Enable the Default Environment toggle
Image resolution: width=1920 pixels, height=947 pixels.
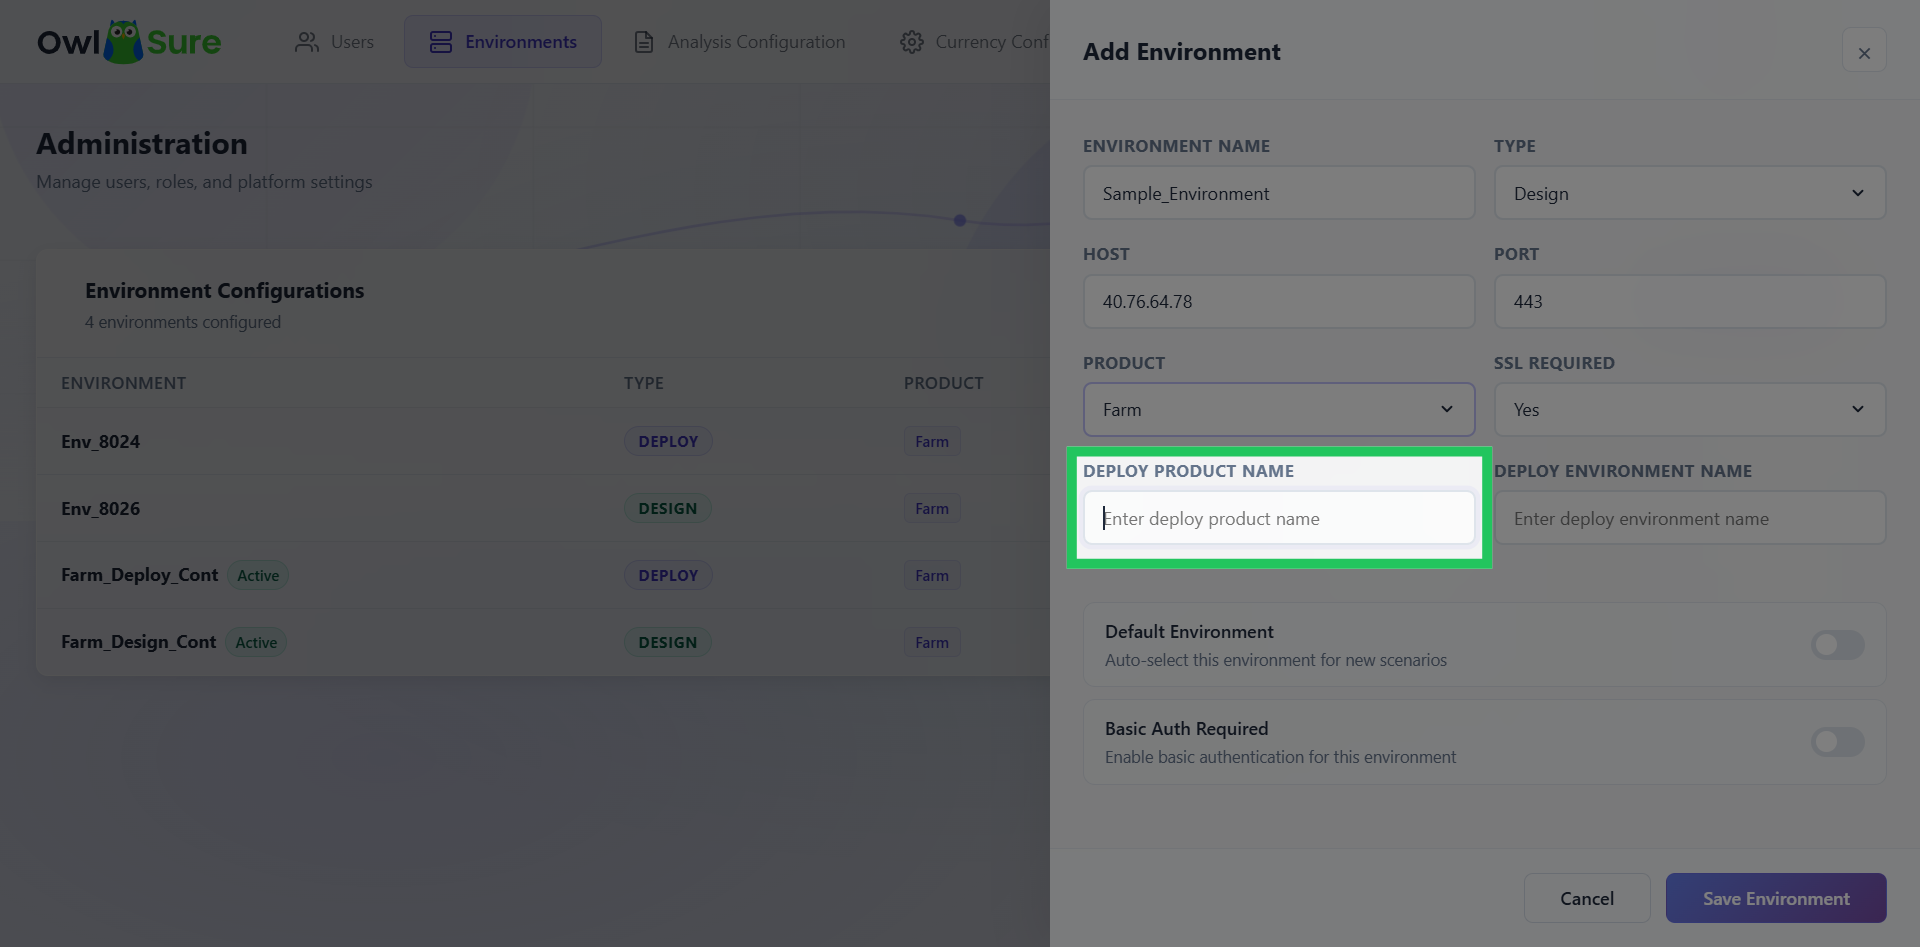click(x=1838, y=645)
